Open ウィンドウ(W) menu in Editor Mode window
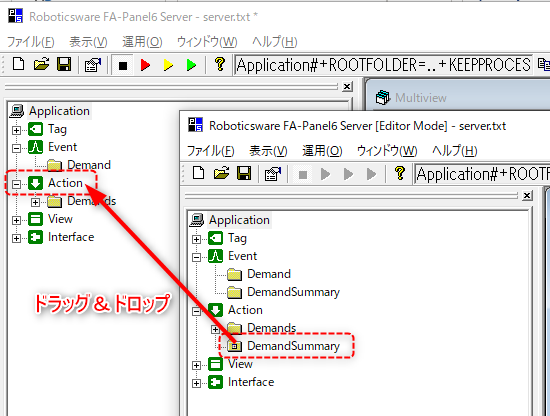Viewport: 550px width, 416px height. pos(387,151)
